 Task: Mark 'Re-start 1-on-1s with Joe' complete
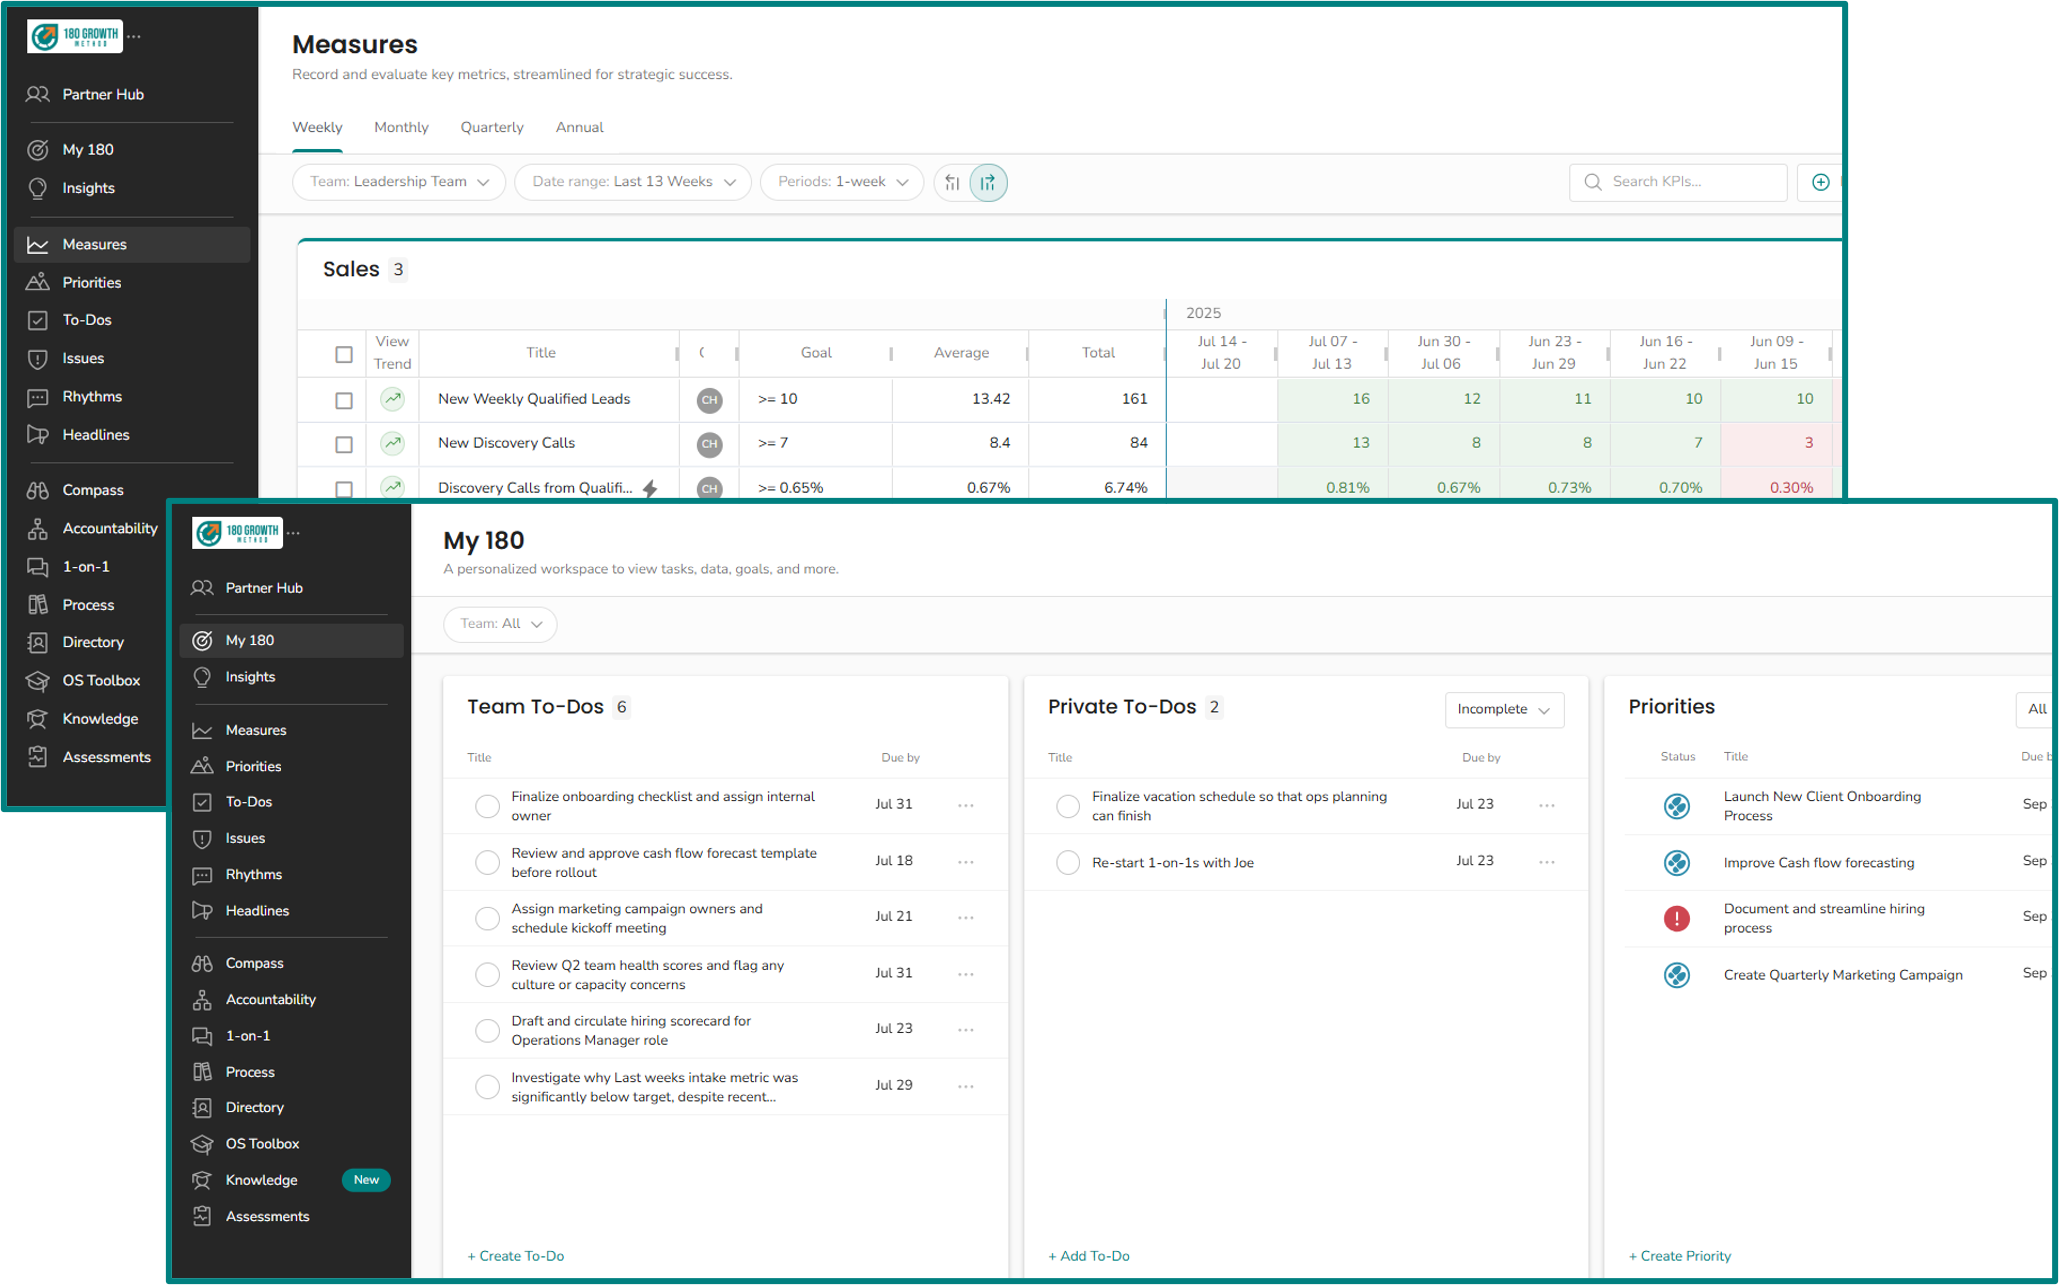[x=1068, y=862]
